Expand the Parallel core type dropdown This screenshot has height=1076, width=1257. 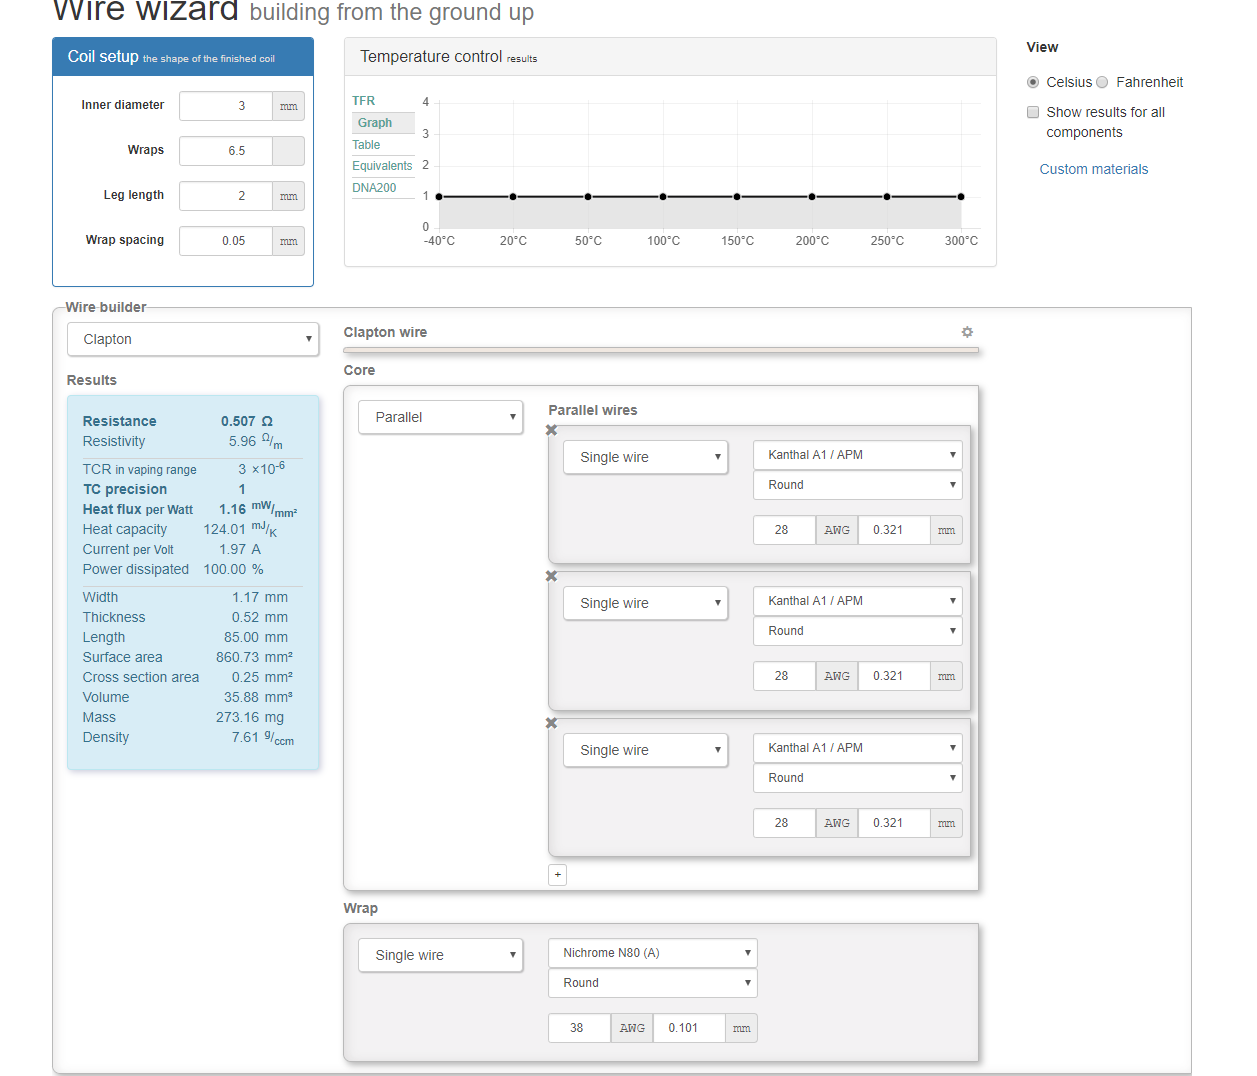[440, 417]
